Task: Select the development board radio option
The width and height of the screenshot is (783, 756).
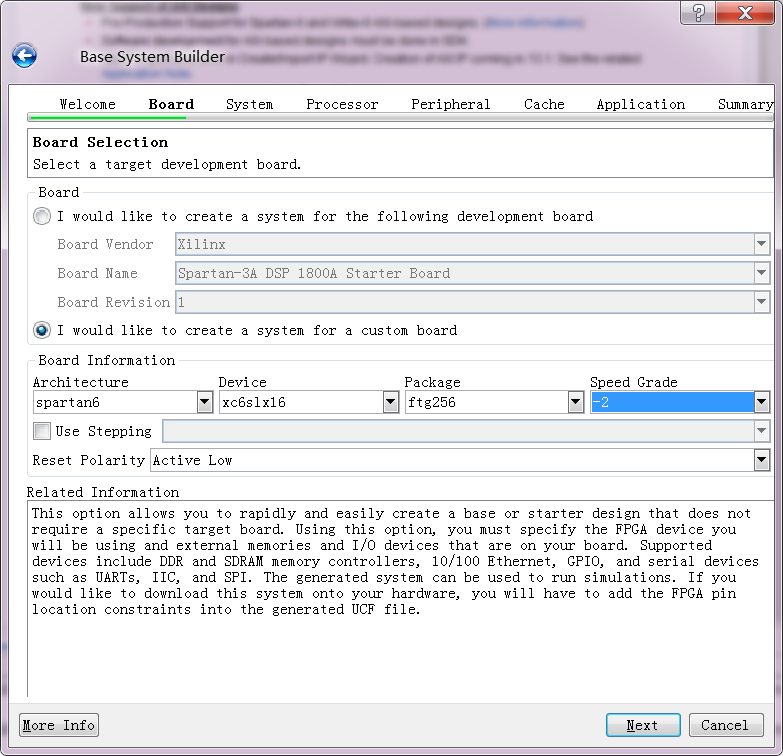Action: pyautogui.click(x=42, y=216)
